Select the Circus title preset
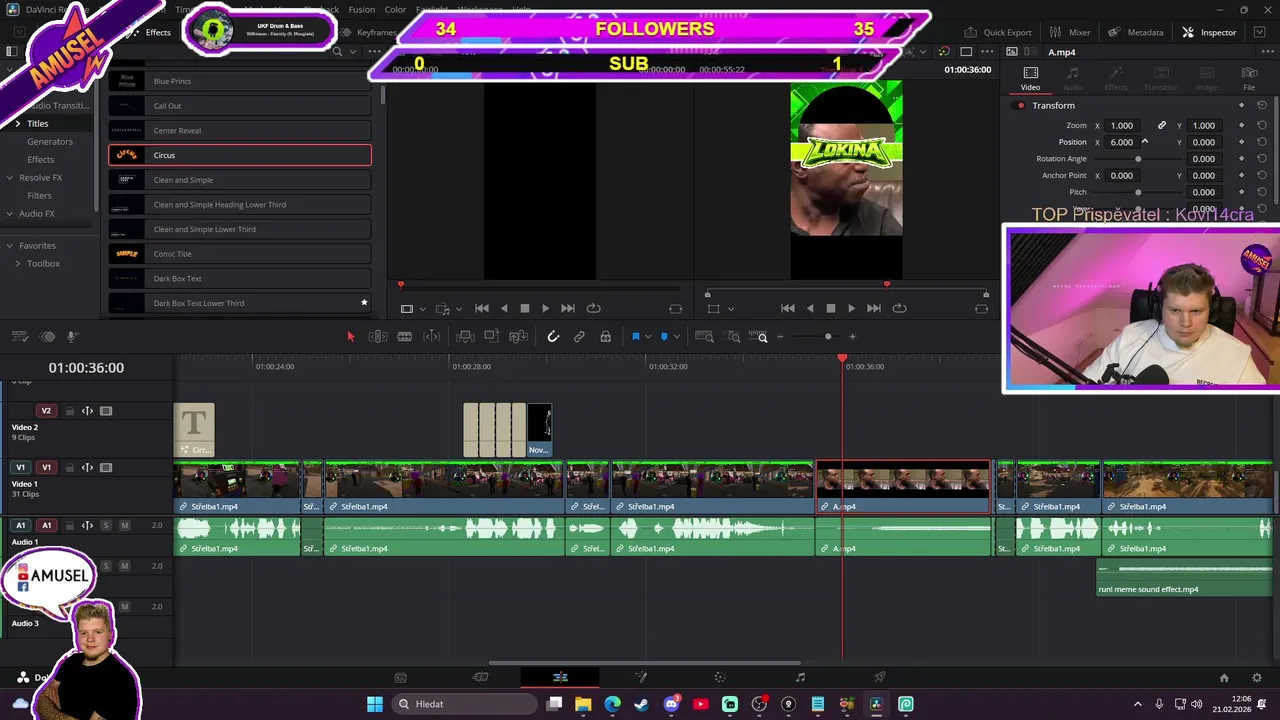Viewport: 1280px width, 720px height. [240, 155]
